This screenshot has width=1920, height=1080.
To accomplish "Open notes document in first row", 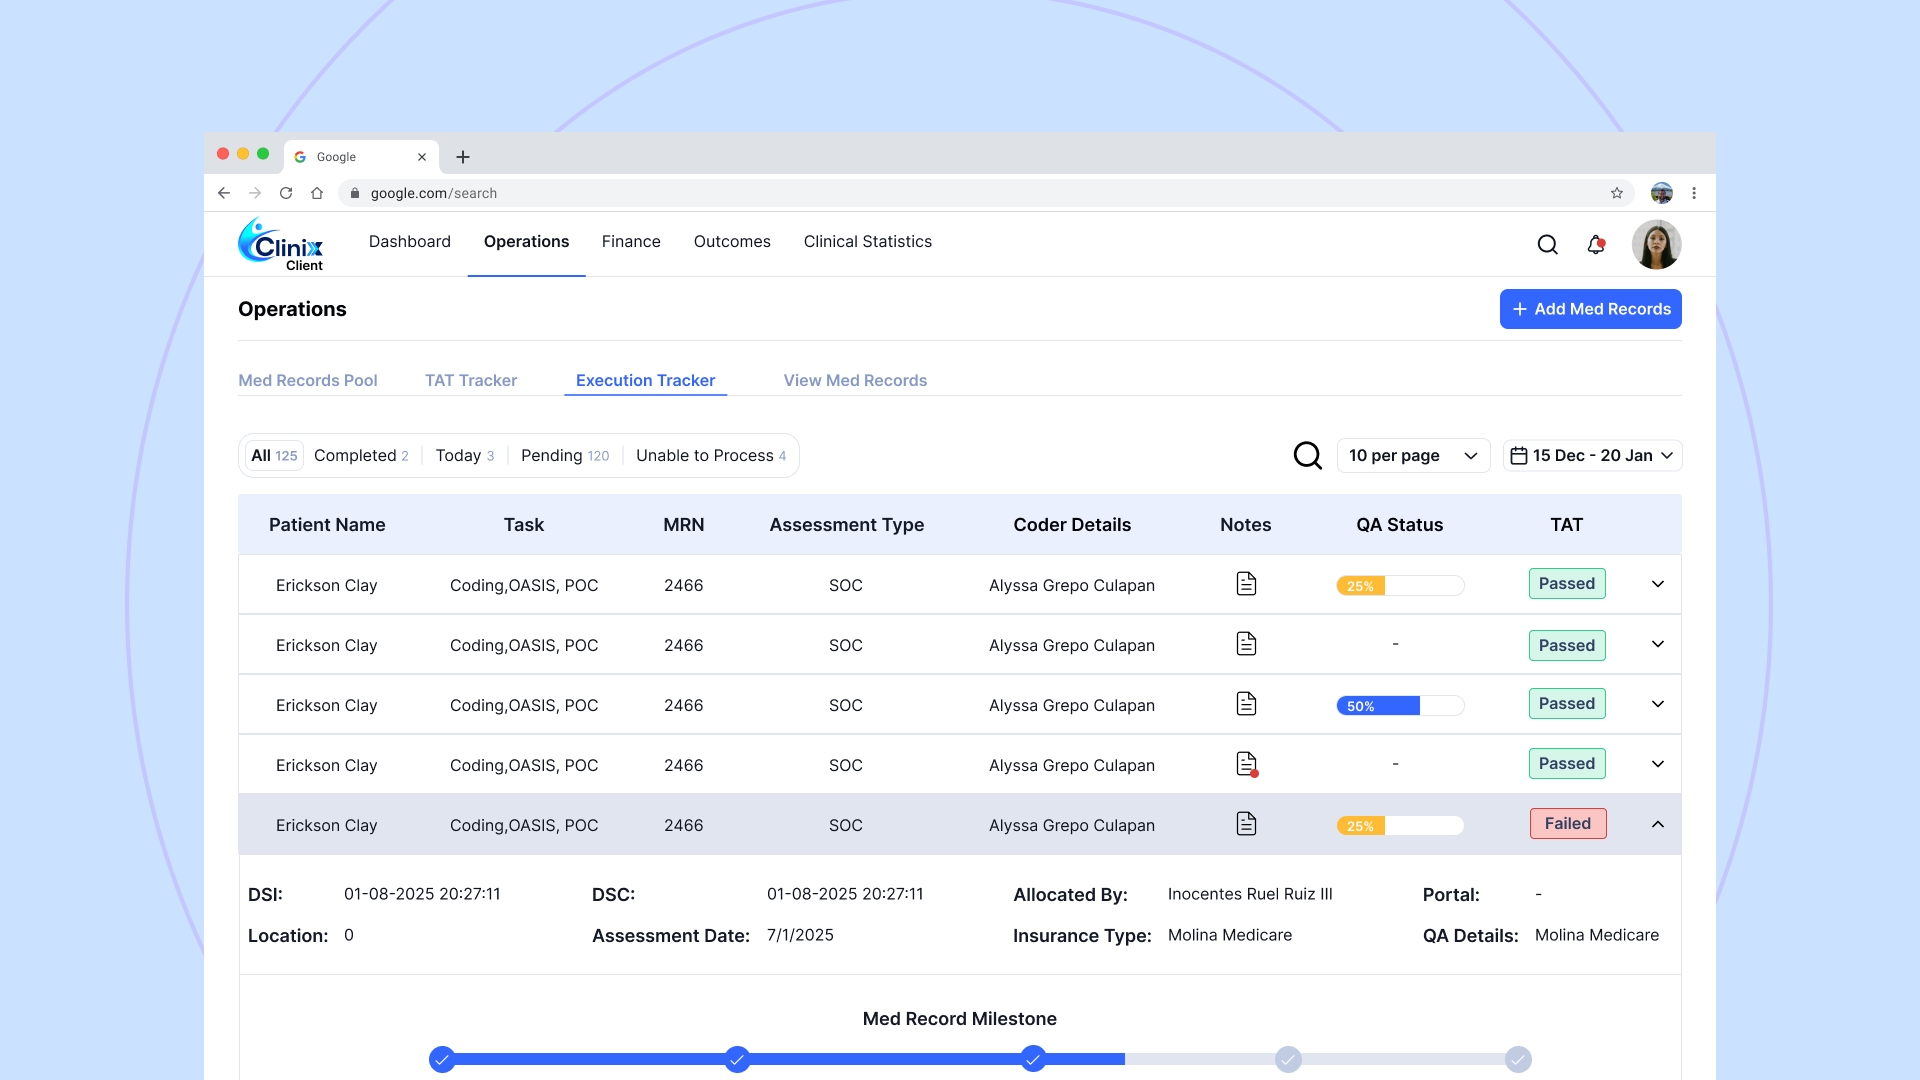I will pos(1246,584).
